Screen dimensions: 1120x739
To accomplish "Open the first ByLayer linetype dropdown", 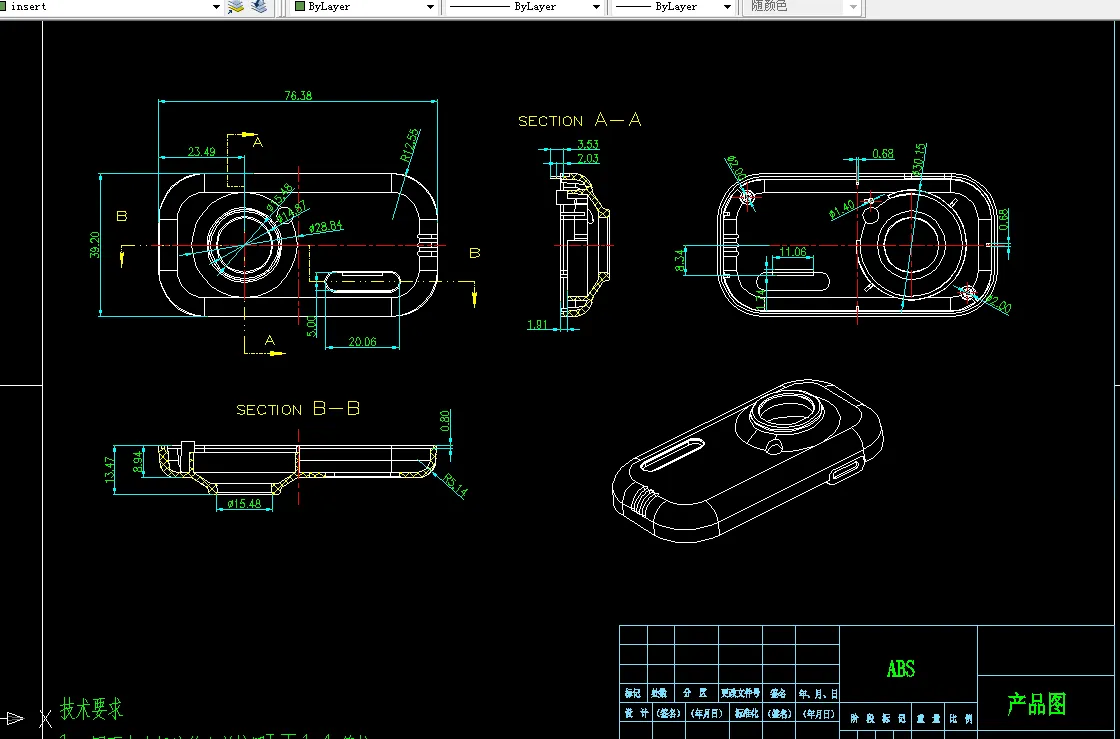I will (597, 7).
